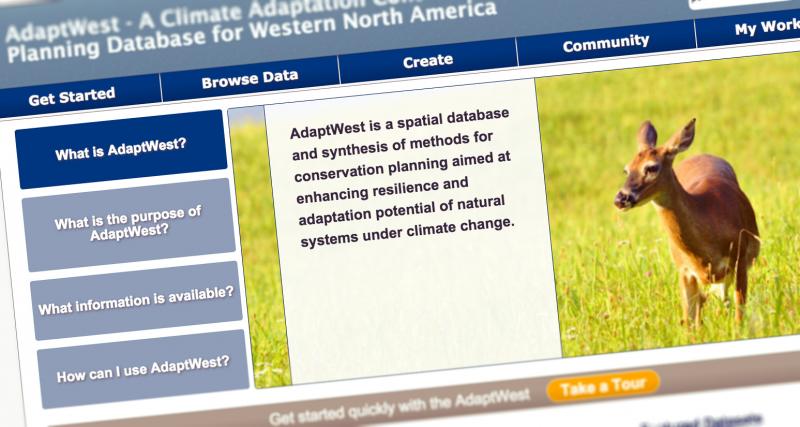Select the Create navigation item
The width and height of the screenshot is (800, 427).
[427, 61]
